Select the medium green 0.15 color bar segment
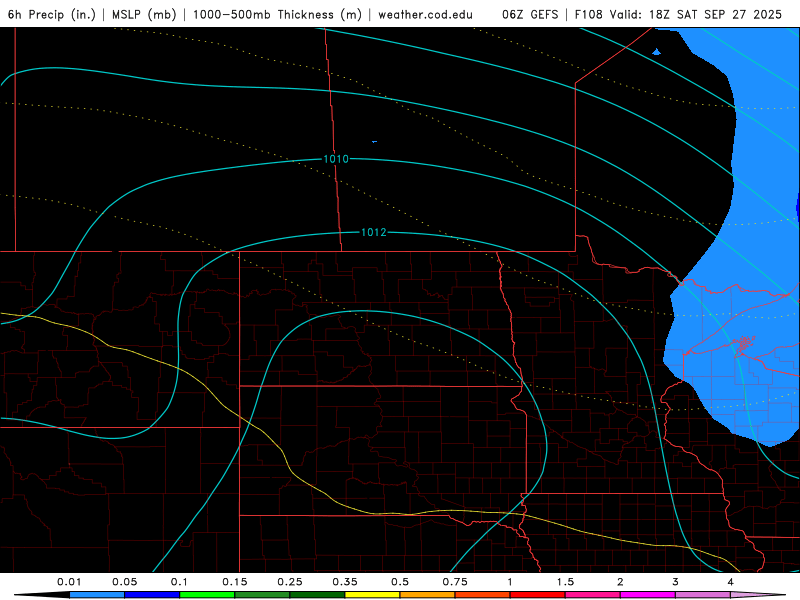 click(x=262, y=595)
